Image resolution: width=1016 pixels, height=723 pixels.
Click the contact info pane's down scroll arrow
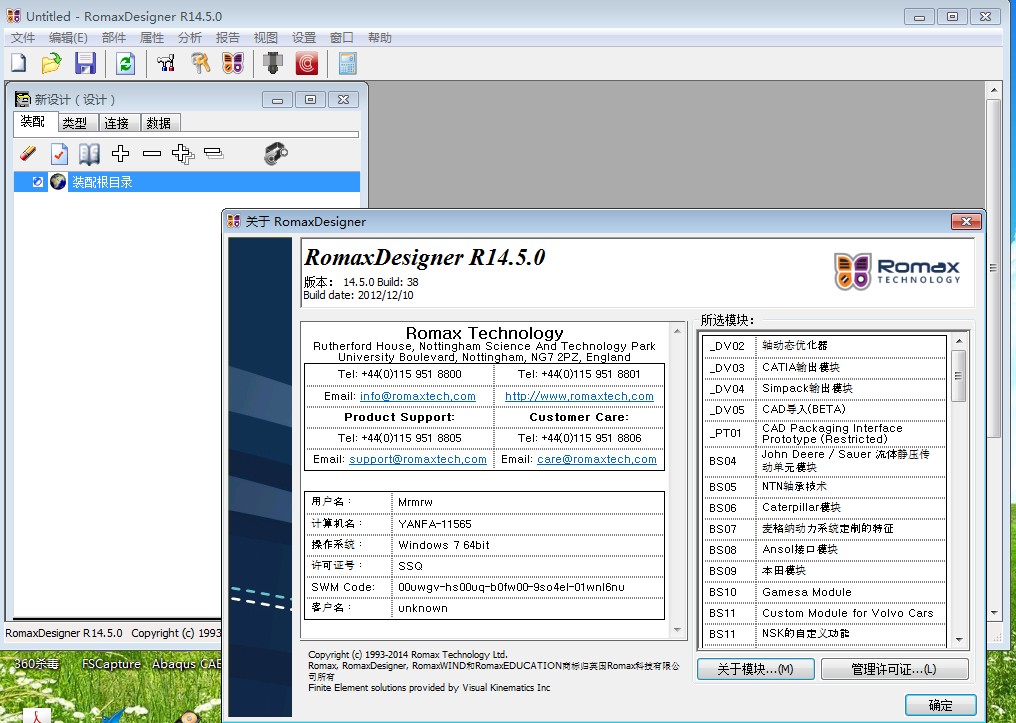pyautogui.click(x=677, y=629)
